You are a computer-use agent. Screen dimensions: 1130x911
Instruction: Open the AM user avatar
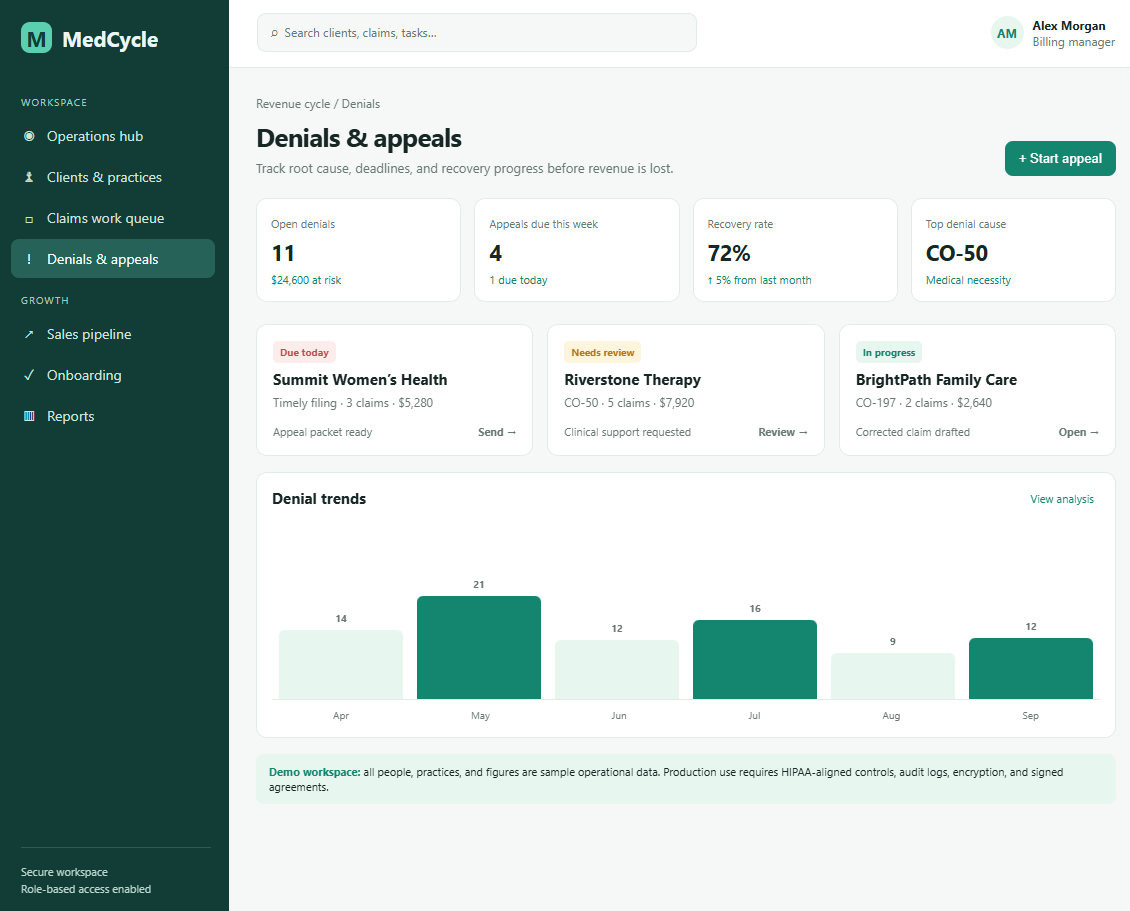click(x=1007, y=33)
